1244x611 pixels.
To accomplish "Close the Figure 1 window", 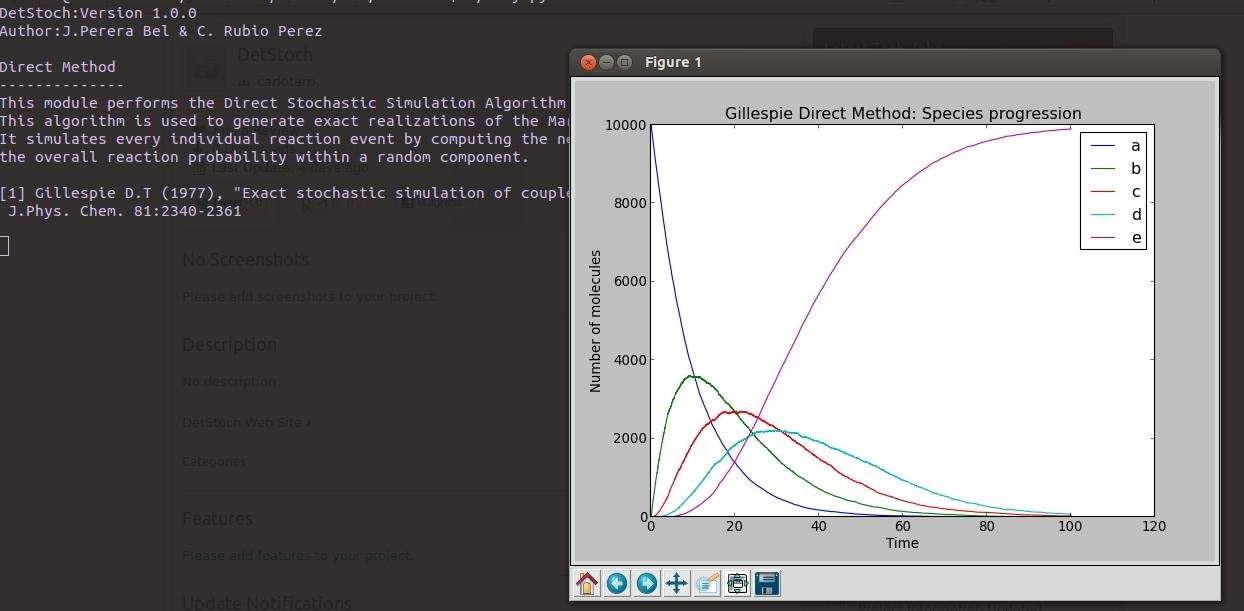I will [588, 62].
